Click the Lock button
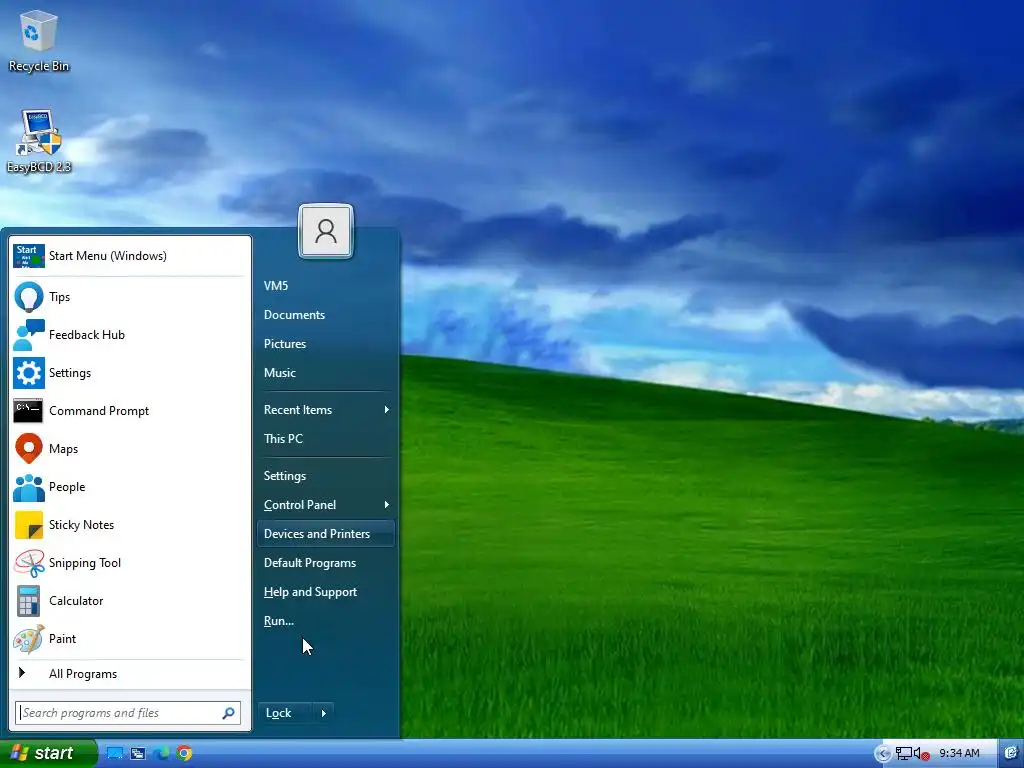This screenshot has height=768, width=1024. 286,713
